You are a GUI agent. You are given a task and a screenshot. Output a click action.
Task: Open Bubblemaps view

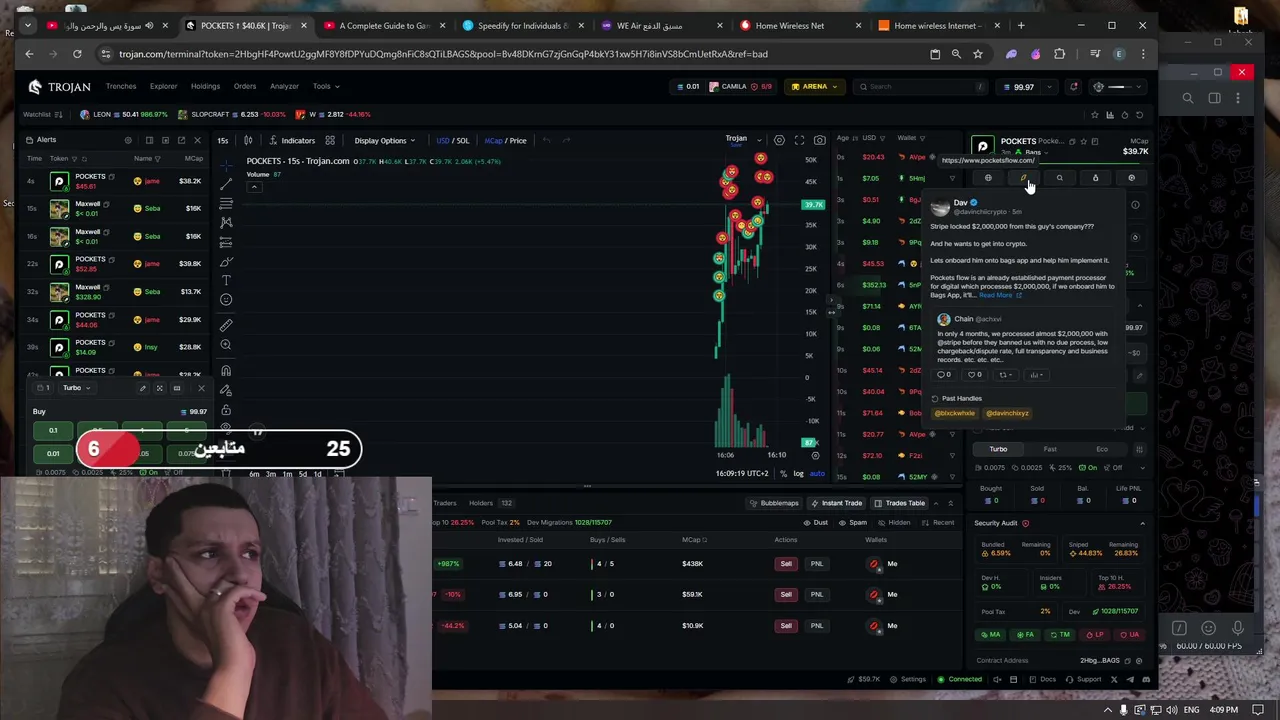point(776,503)
